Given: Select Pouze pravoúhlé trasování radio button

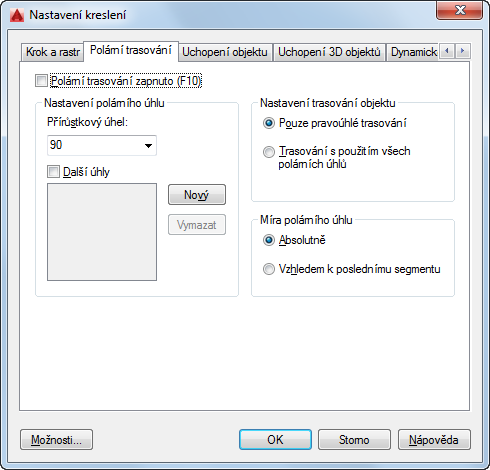Looking at the screenshot, I should point(269,123).
